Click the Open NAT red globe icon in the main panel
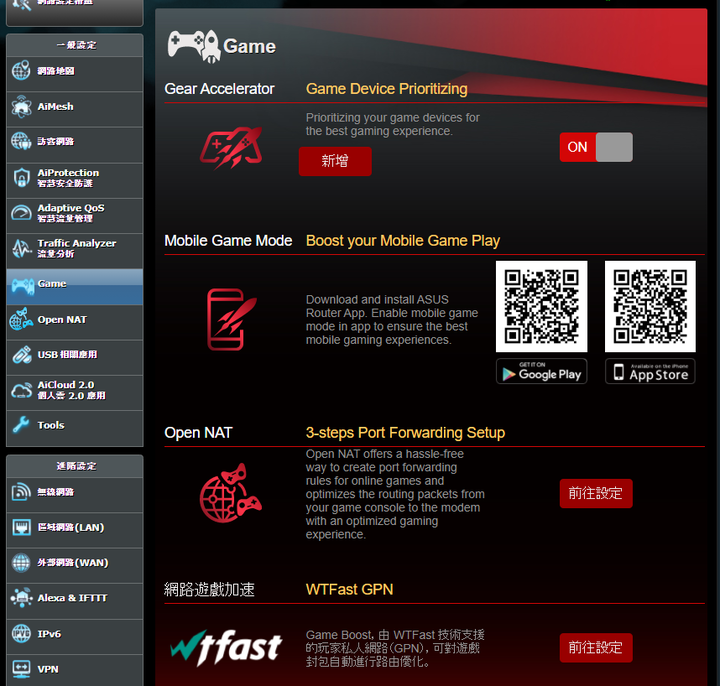This screenshot has width=720, height=686. pos(231,493)
